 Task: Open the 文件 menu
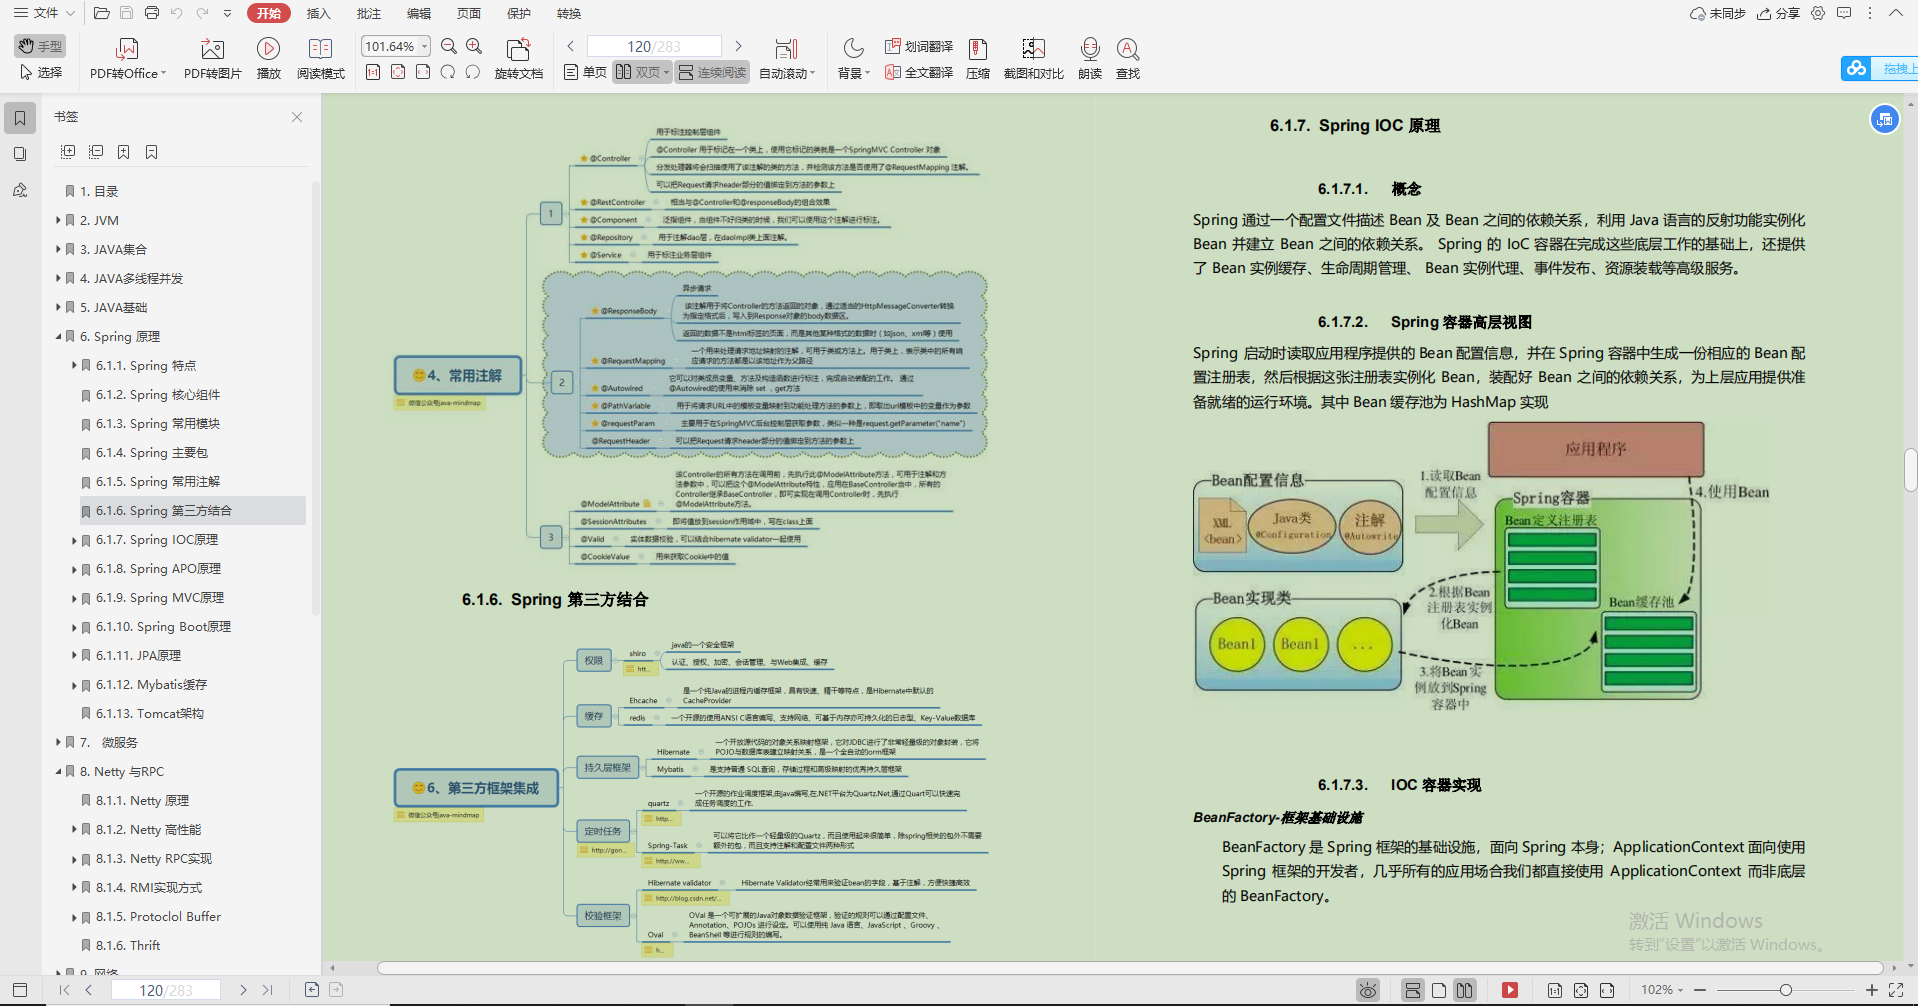pos(44,13)
